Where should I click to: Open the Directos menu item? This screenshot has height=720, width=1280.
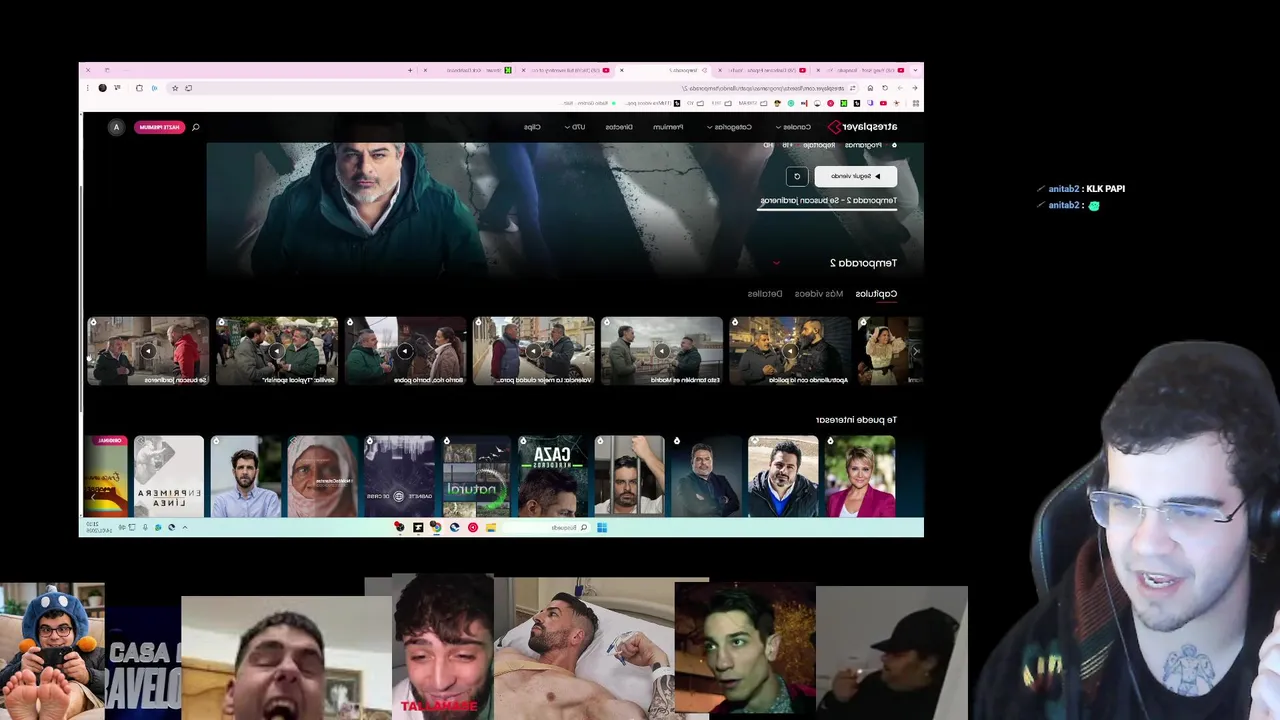619,127
